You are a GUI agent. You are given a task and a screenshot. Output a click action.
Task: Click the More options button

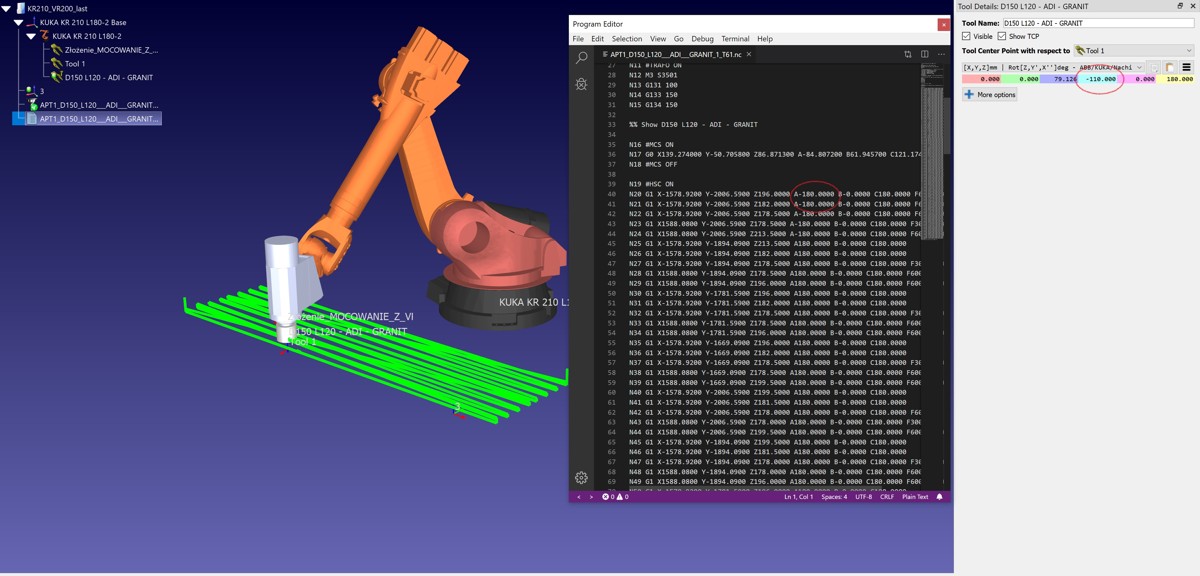click(x=990, y=95)
